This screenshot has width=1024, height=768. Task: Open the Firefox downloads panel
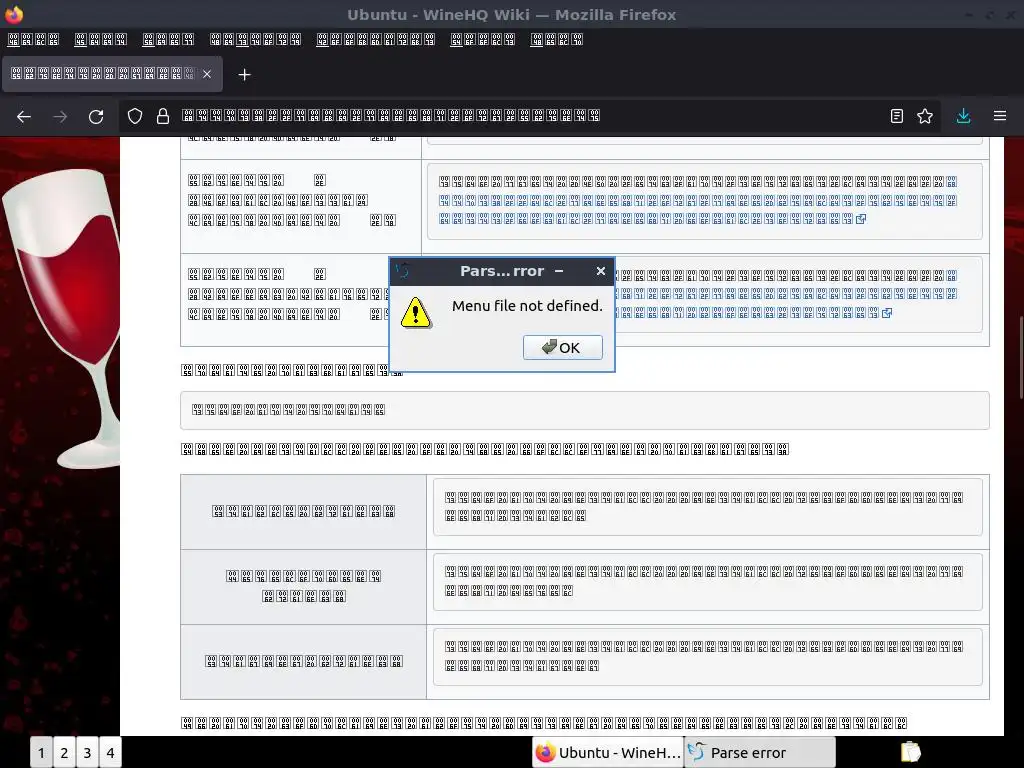coord(963,116)
